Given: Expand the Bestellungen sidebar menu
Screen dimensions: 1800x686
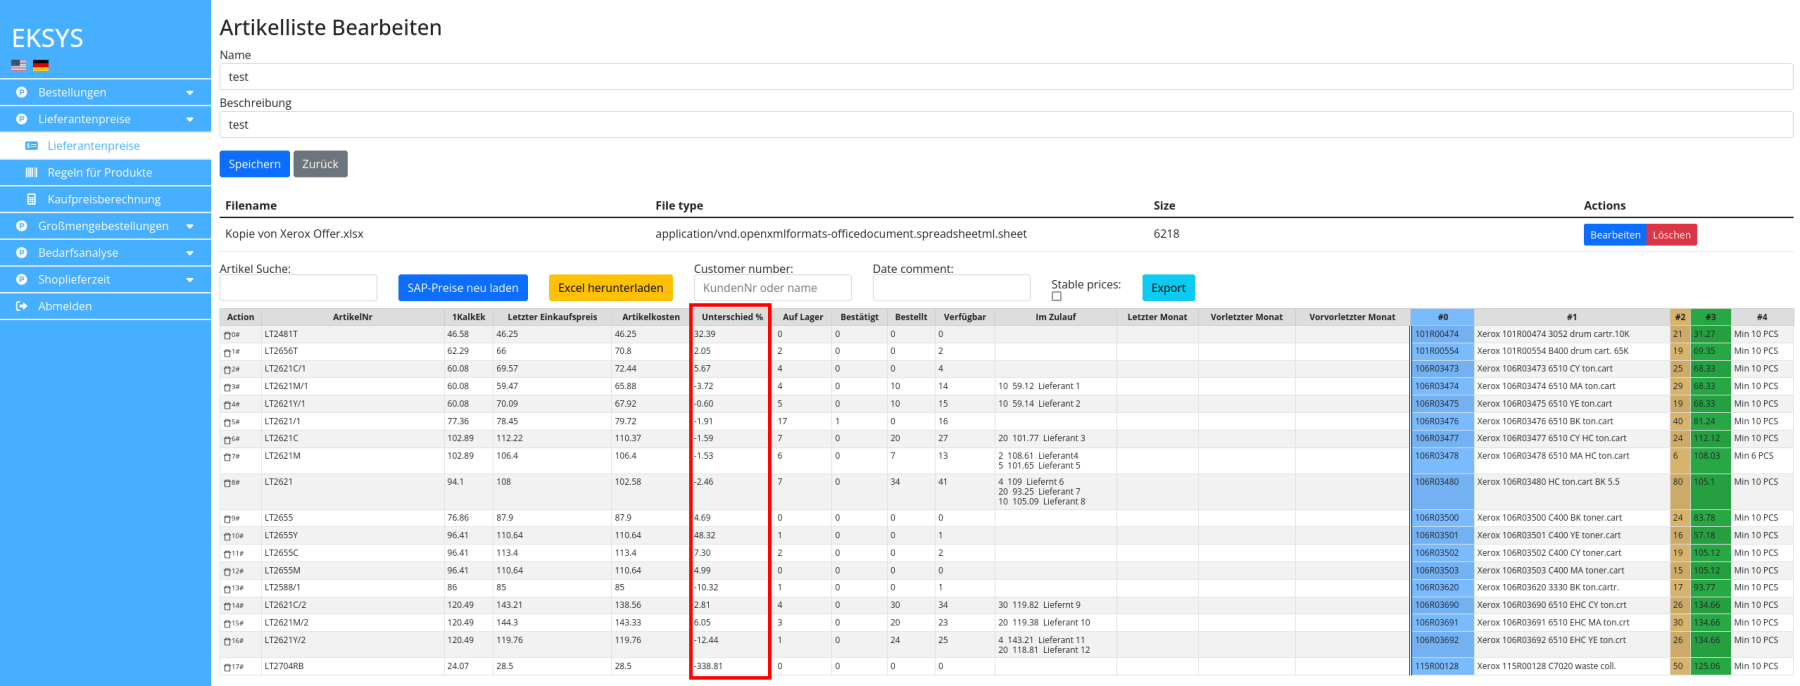Looking at the screenshot, I should (x=190, y=93).
